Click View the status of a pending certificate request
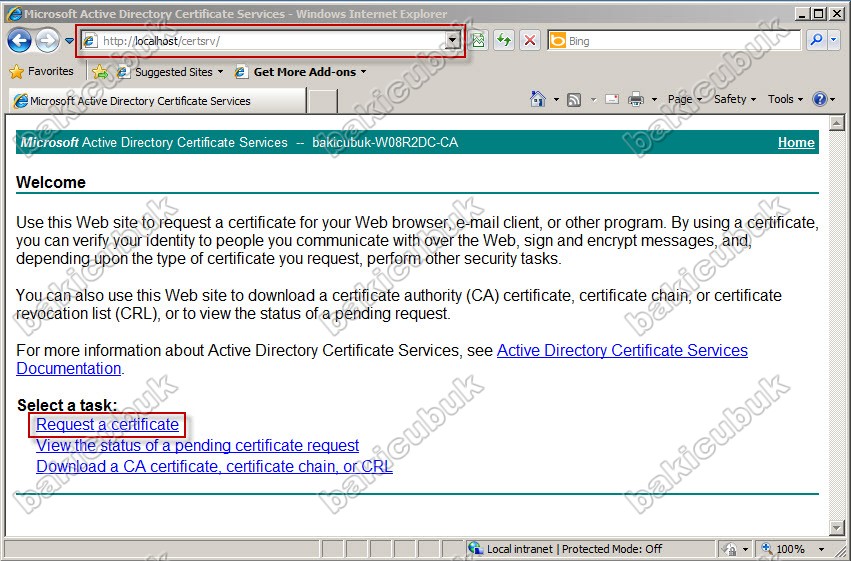This screenshot has height=561, width=851. (198, 445)
